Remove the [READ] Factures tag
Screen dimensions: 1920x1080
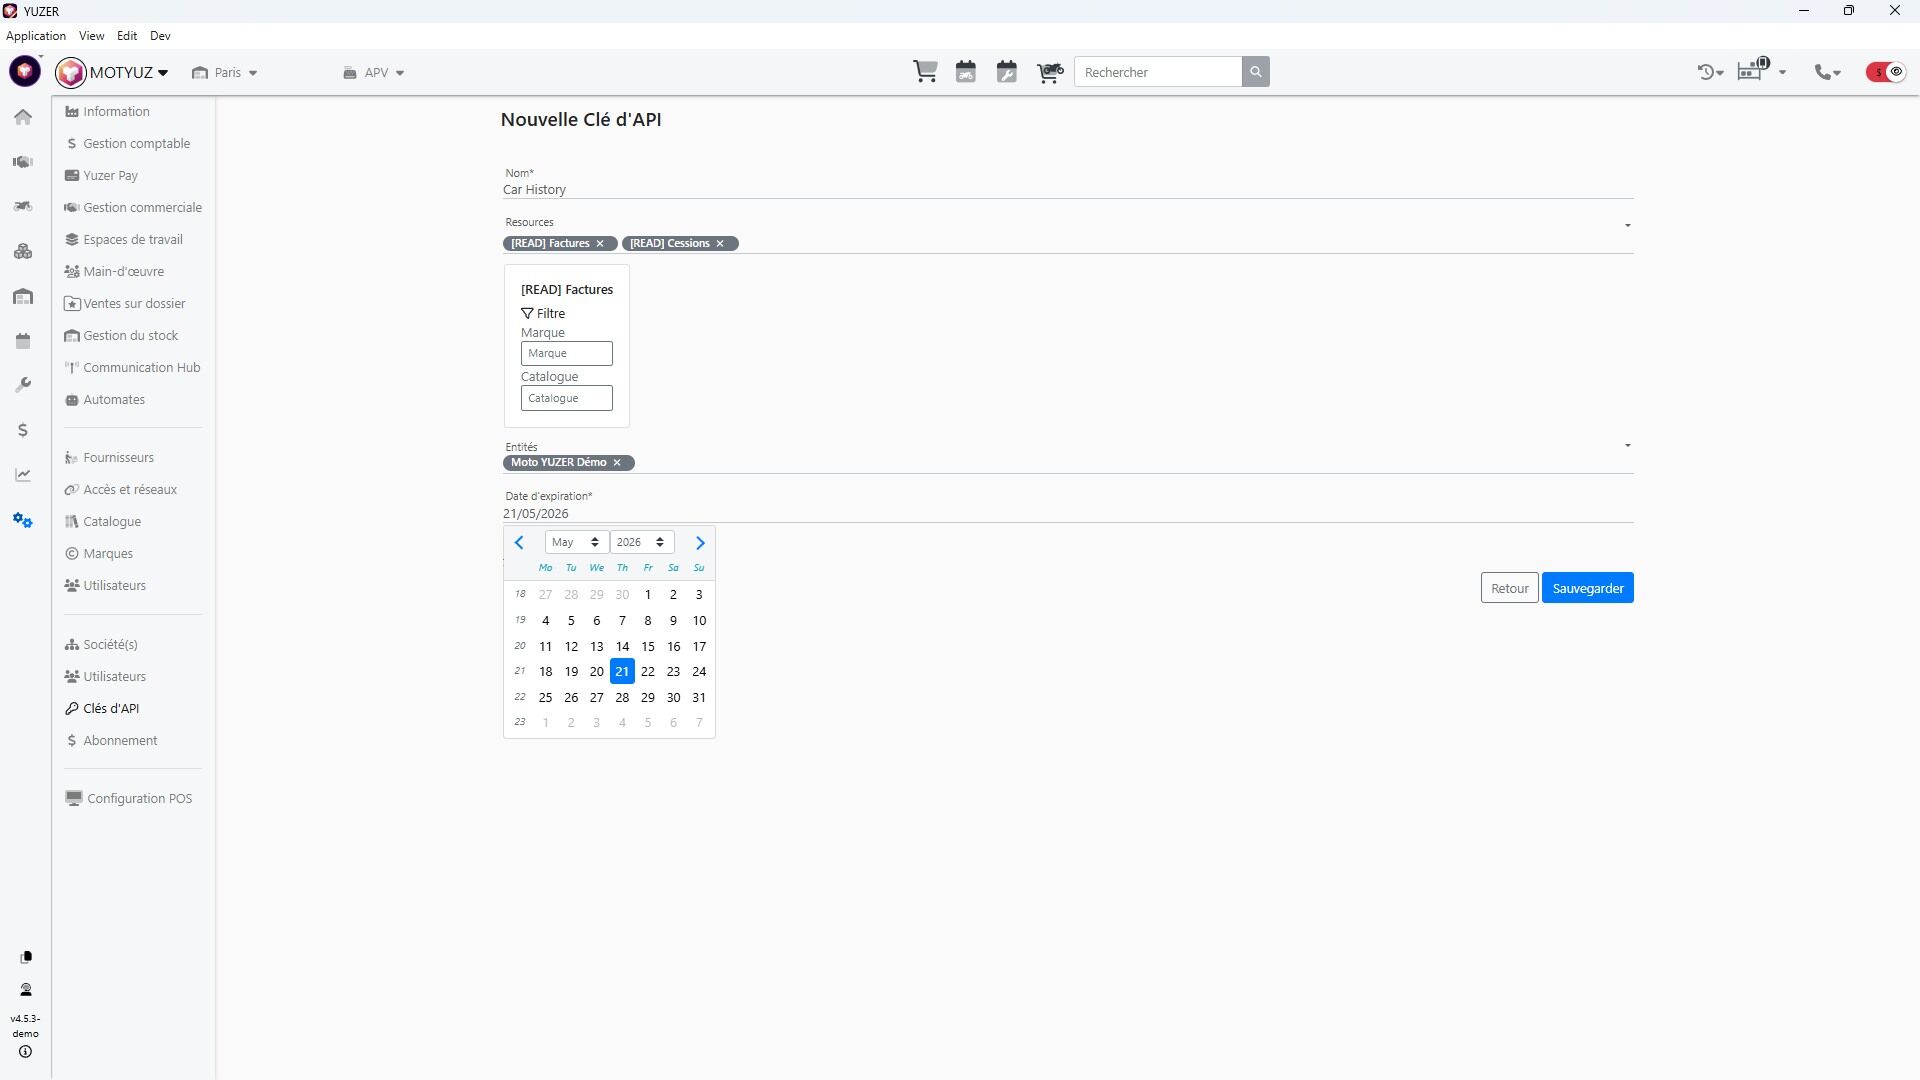click(600, 244)
